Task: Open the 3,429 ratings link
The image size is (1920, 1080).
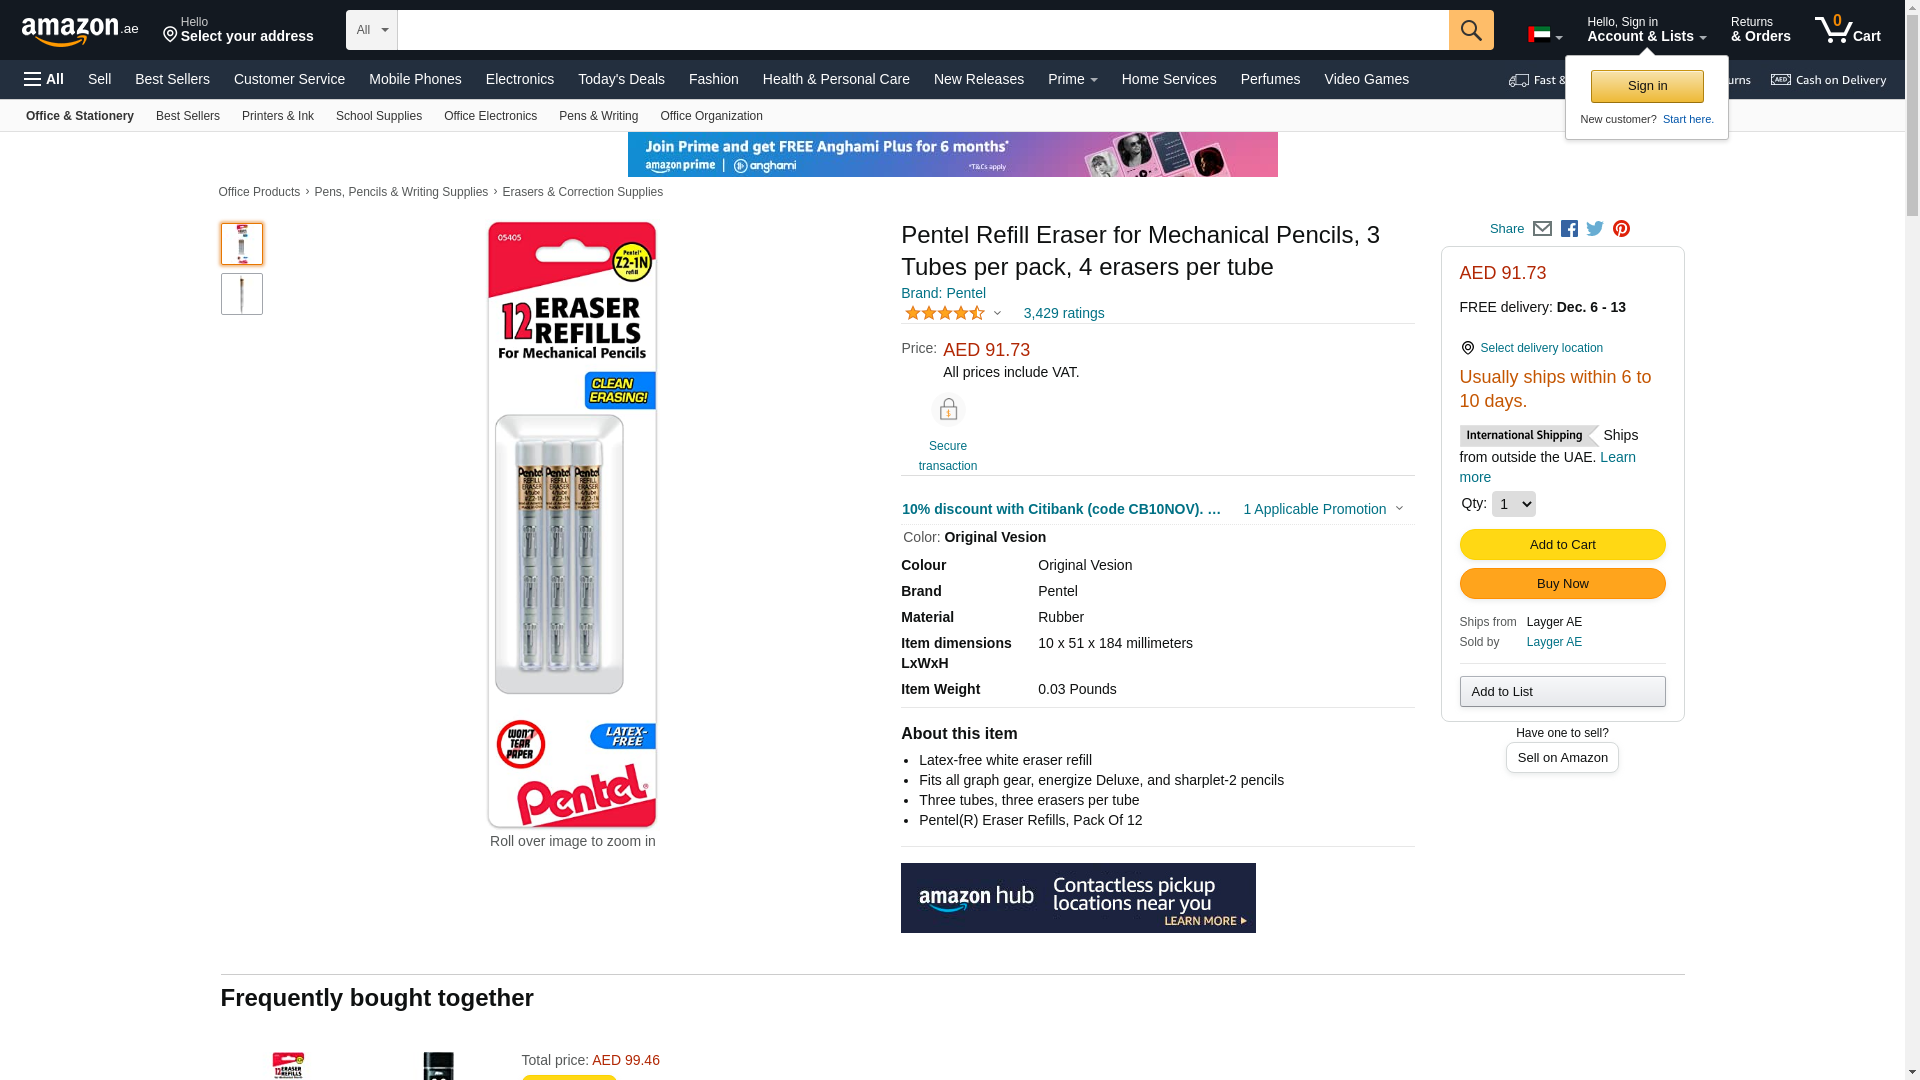Action: click(1064, 313)
